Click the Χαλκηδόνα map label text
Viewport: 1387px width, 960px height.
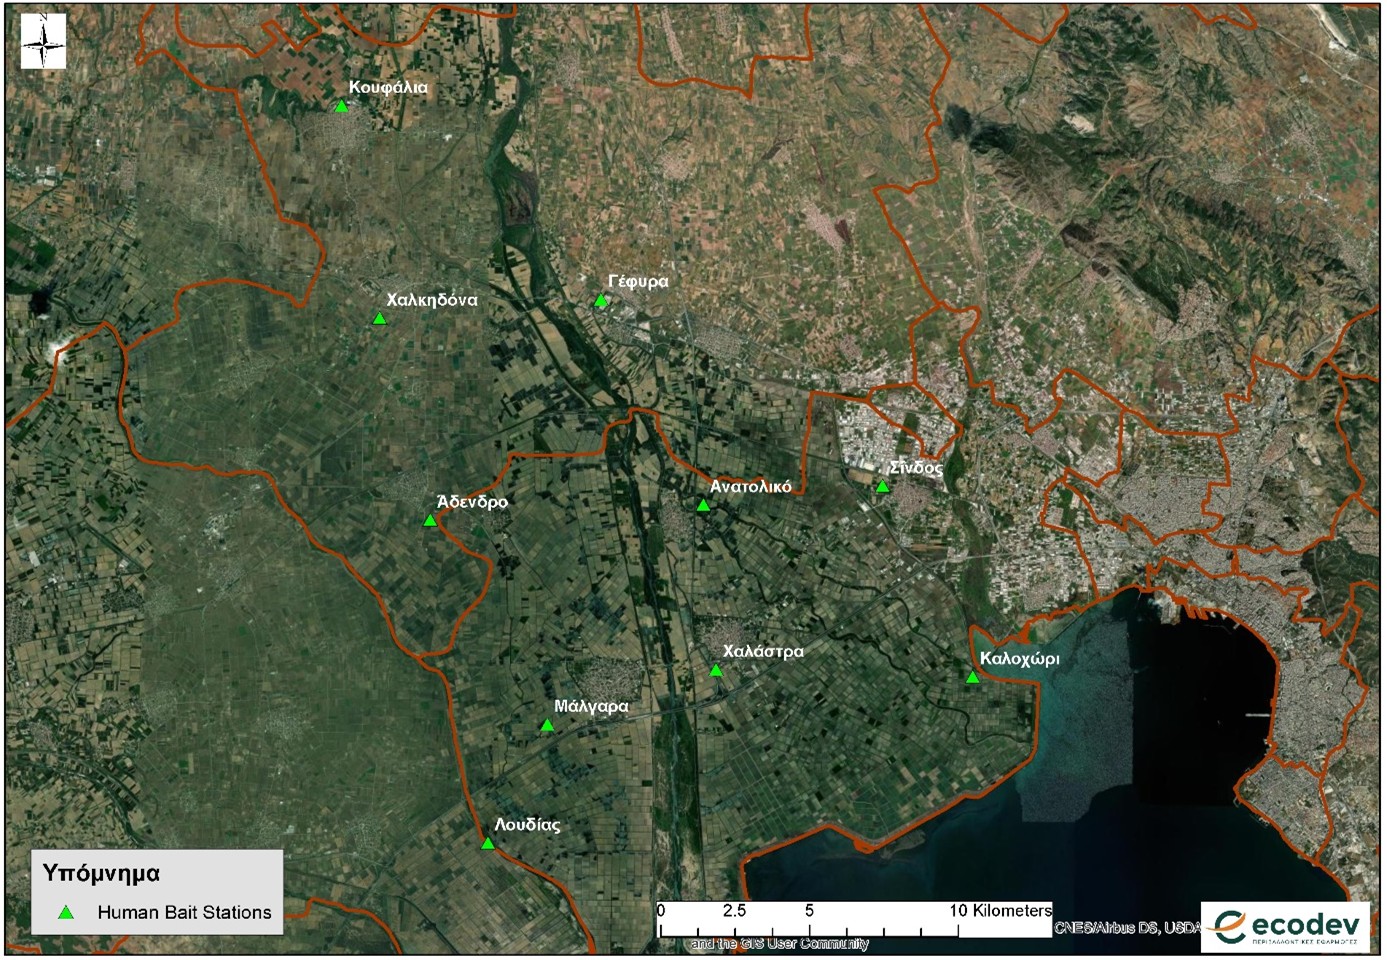coord(432,300)
